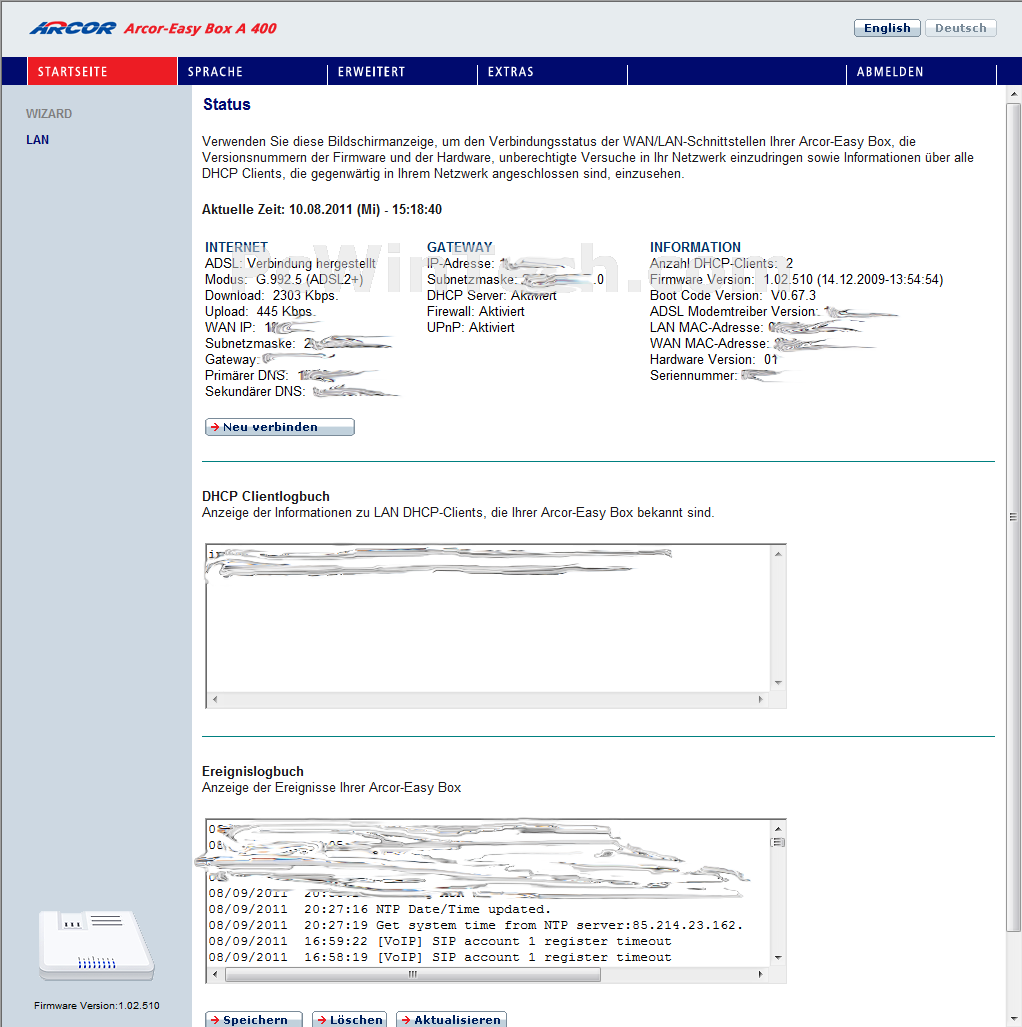Click the page vertical scrollbar thumb
This screenshot has height=1027, width=1022.
point(1013,517)
